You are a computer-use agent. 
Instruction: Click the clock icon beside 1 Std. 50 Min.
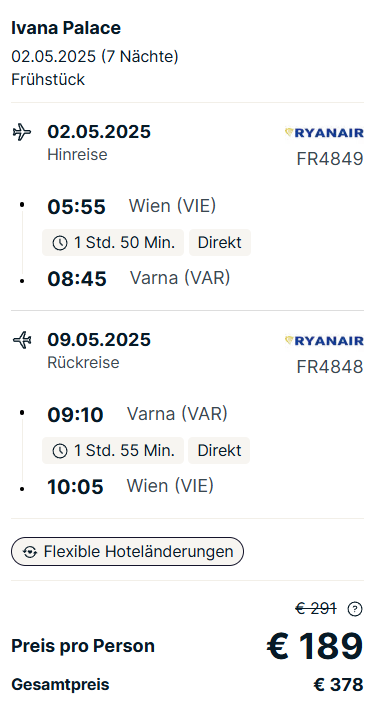pyautogui.click(x=60, y=243)
